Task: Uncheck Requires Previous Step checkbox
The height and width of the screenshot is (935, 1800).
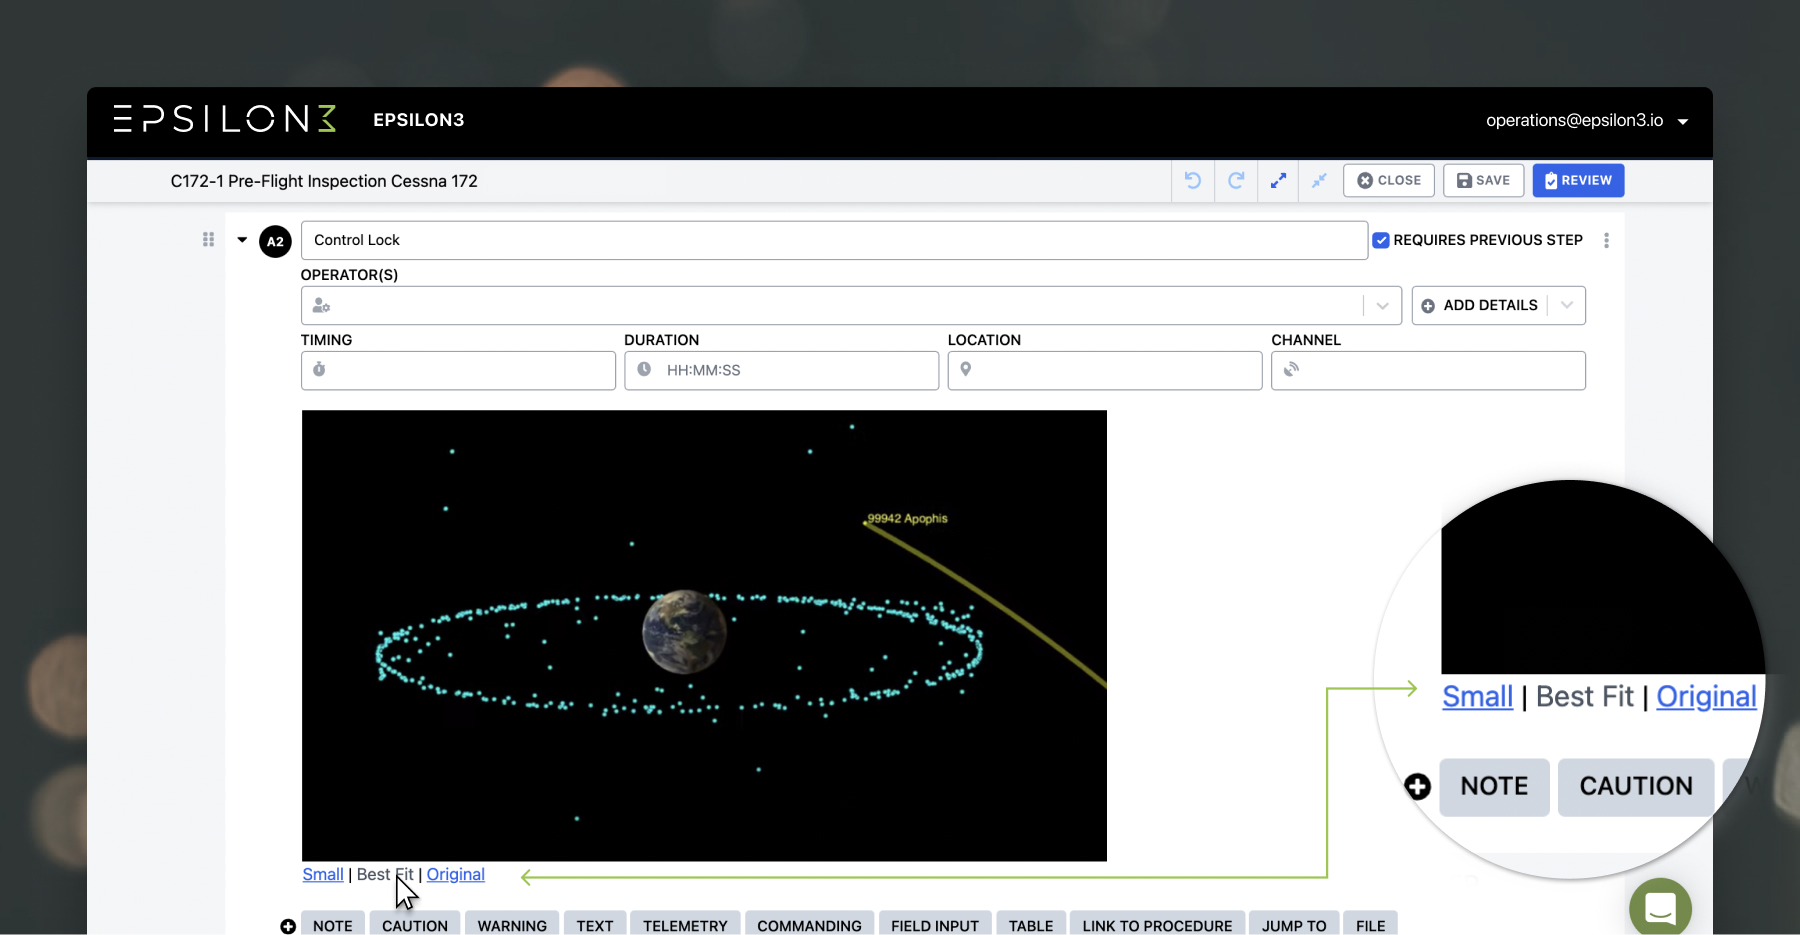Action: pyautogui.click(x=1381, y=241)
